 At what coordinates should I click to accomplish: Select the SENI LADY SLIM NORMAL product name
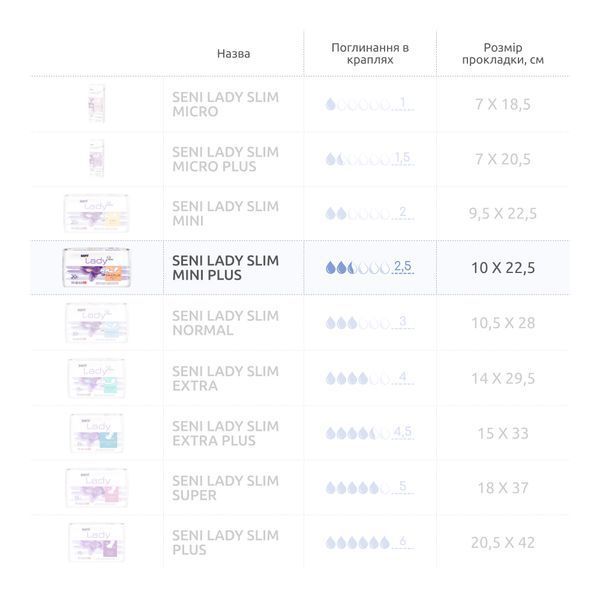(x=225, y=323)
